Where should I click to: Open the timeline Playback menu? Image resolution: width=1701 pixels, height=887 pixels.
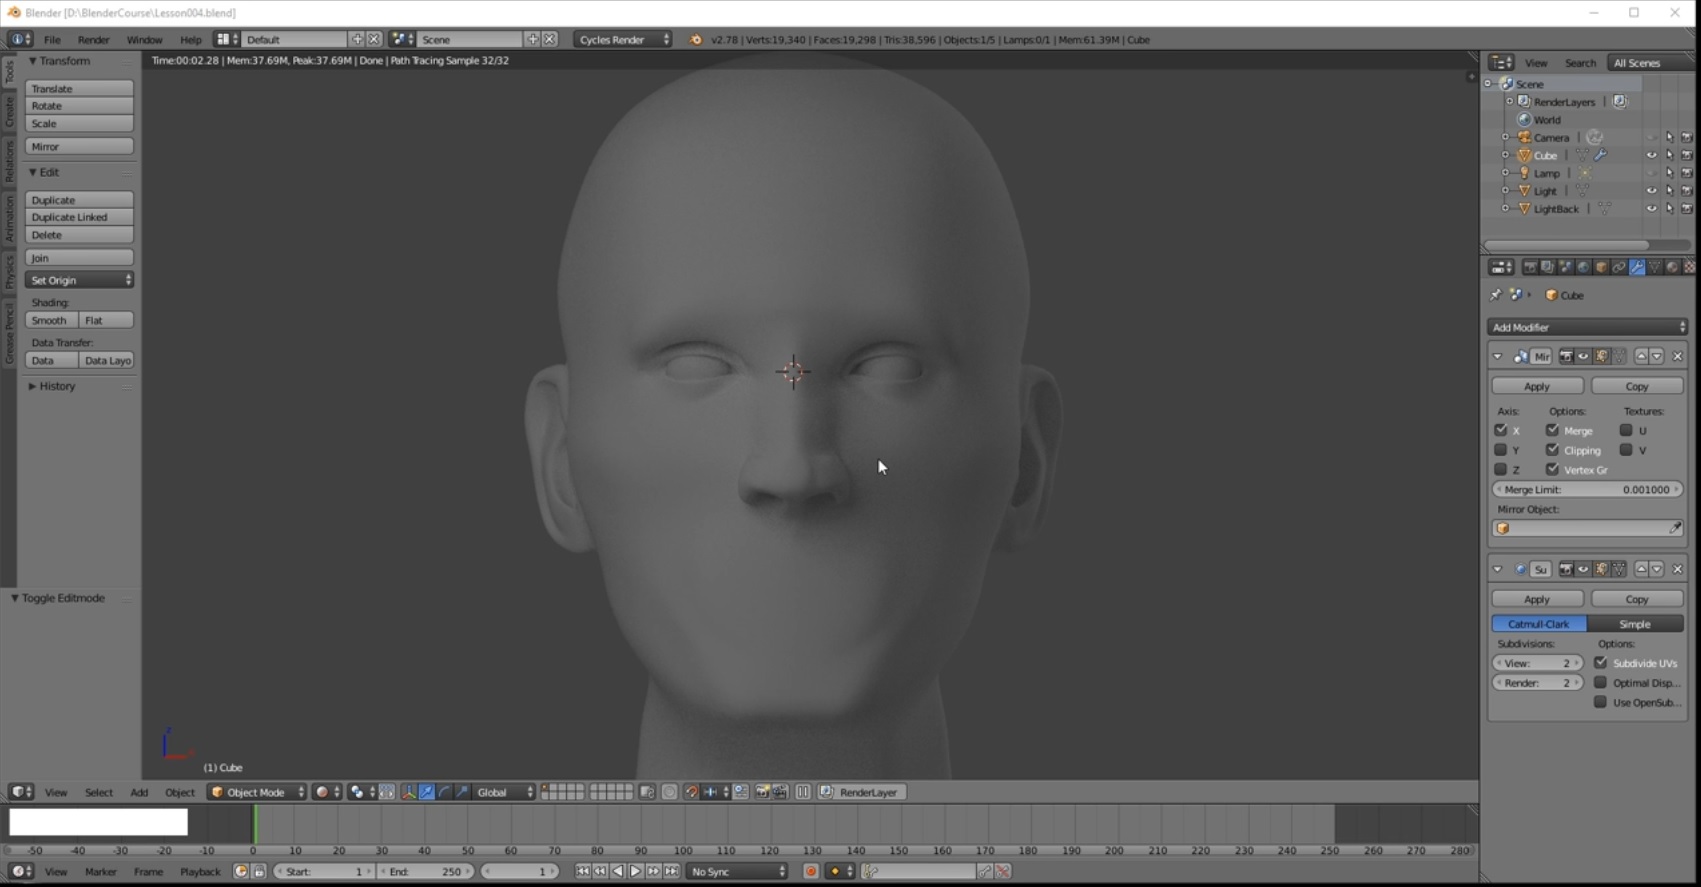click(200, 871)
